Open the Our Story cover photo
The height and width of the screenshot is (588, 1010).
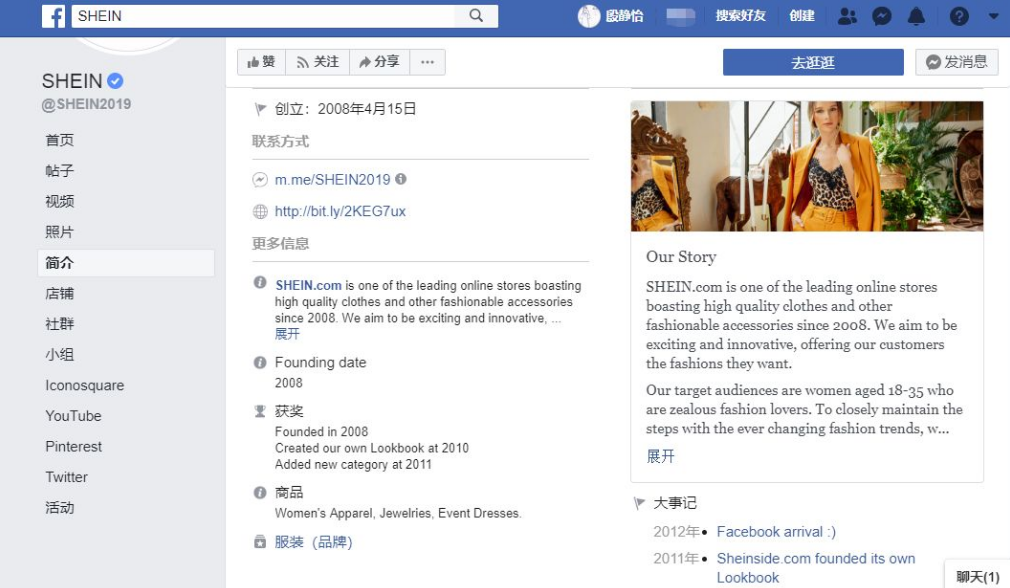[807, 166]
